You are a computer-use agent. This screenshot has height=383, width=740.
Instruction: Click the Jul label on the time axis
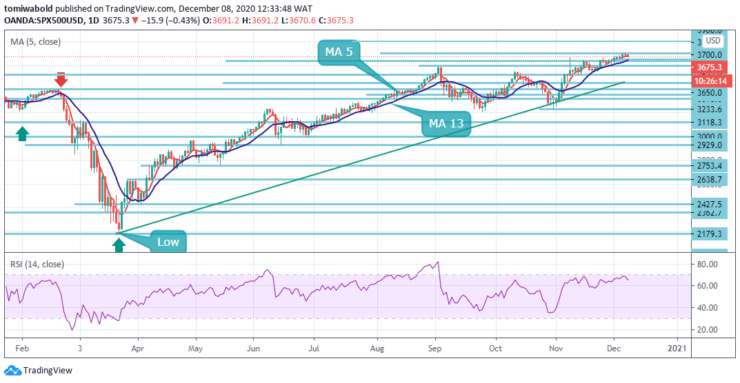click(314, 350)
